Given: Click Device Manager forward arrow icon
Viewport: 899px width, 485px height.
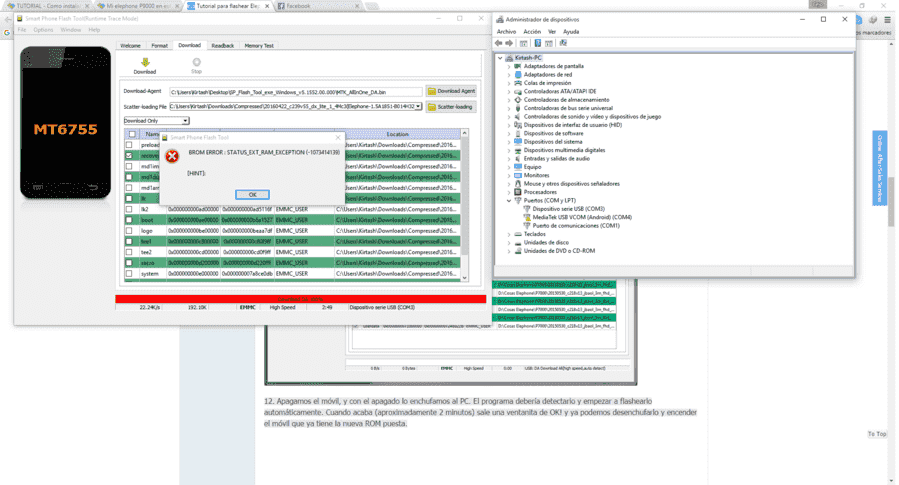Looking at the screenshot, I should [509, 43].
